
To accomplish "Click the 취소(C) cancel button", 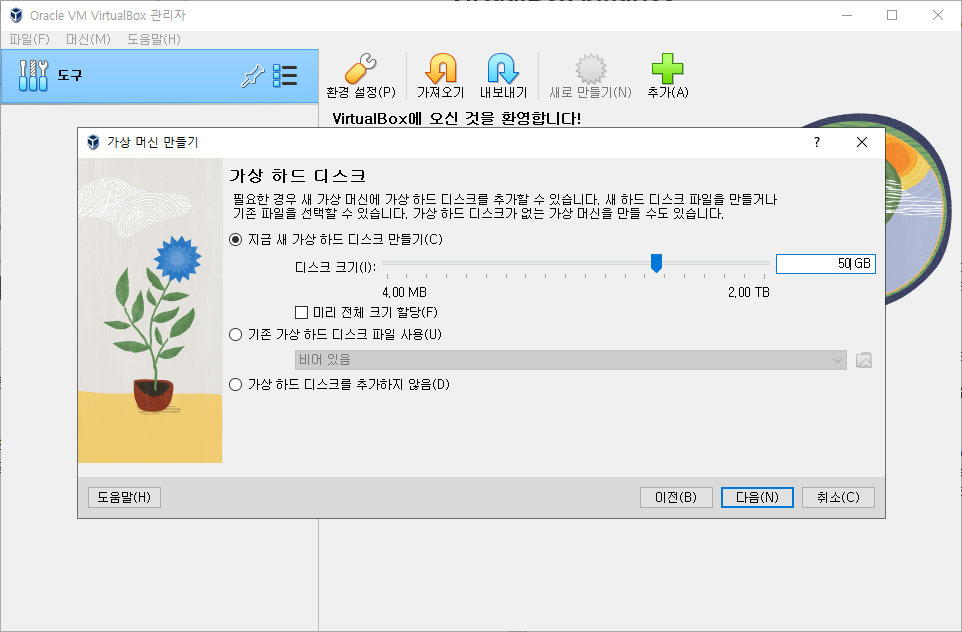I will point(838,498).
